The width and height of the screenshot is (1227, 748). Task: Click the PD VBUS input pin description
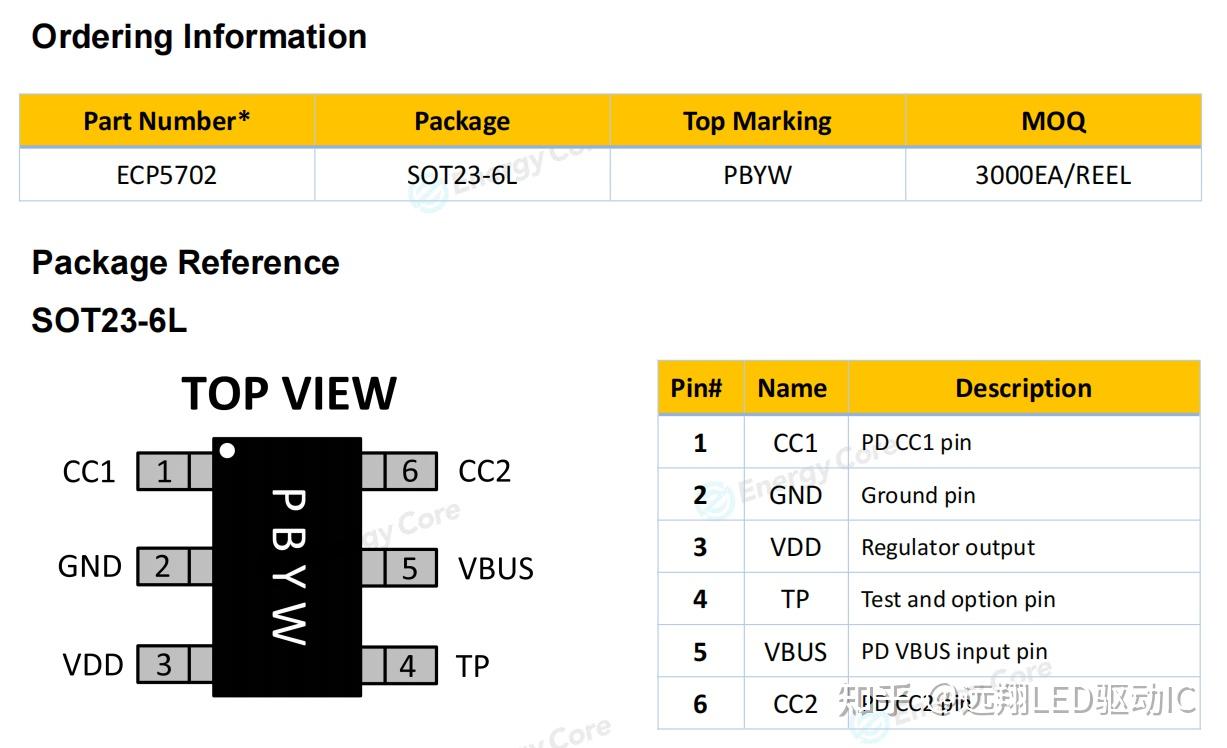pos(954,652)
